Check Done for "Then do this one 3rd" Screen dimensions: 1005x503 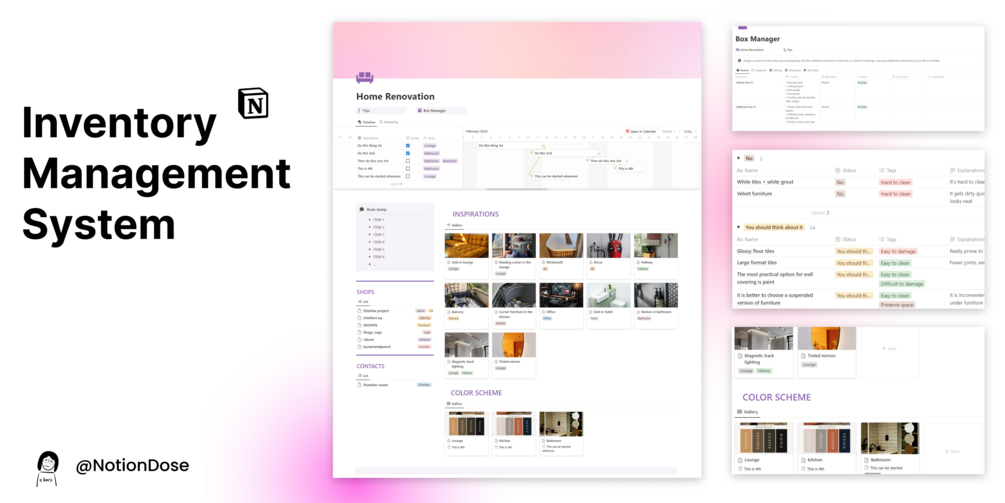point(408,161)
